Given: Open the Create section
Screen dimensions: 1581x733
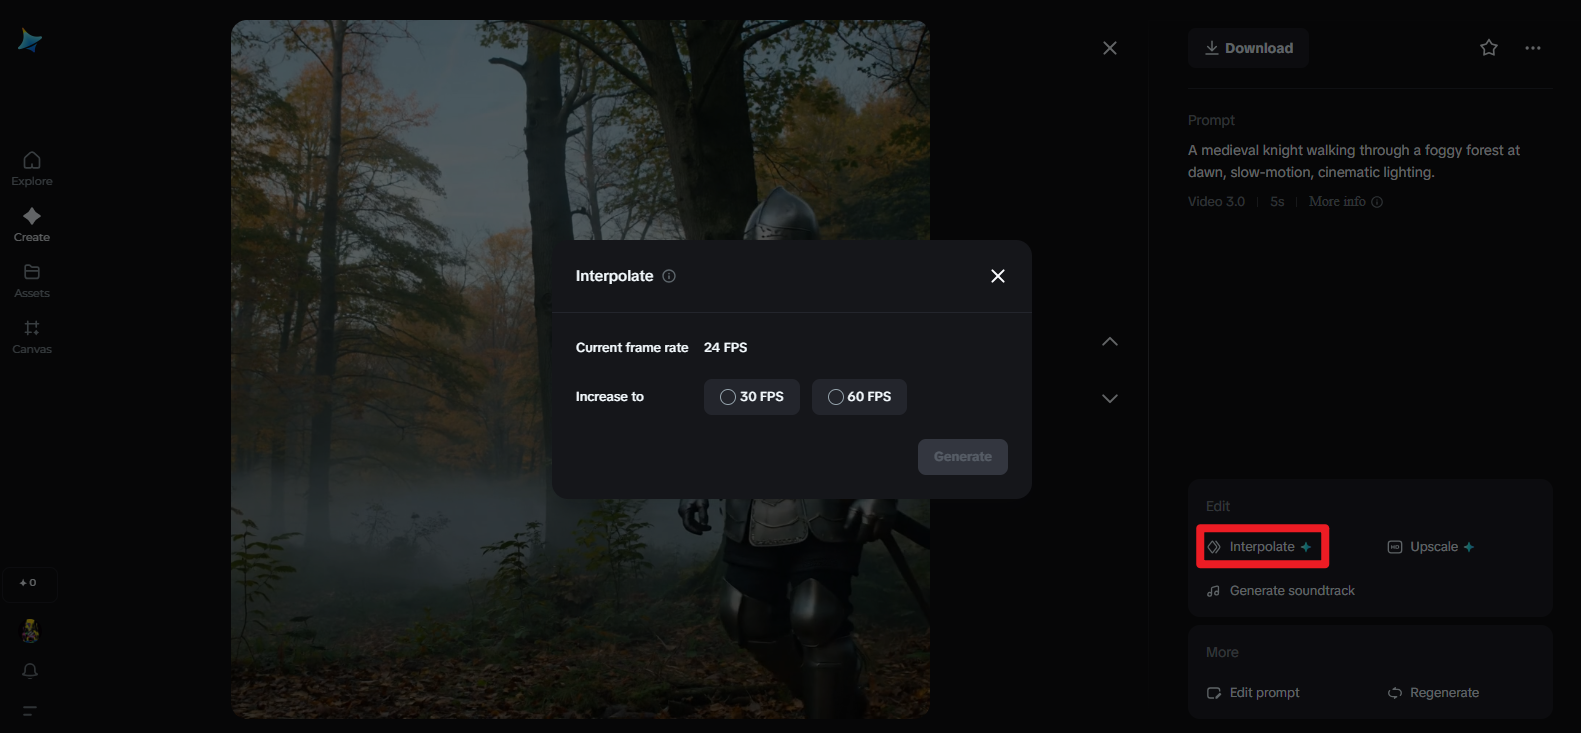Looking at the screenshot, I should tap(32, 224).
